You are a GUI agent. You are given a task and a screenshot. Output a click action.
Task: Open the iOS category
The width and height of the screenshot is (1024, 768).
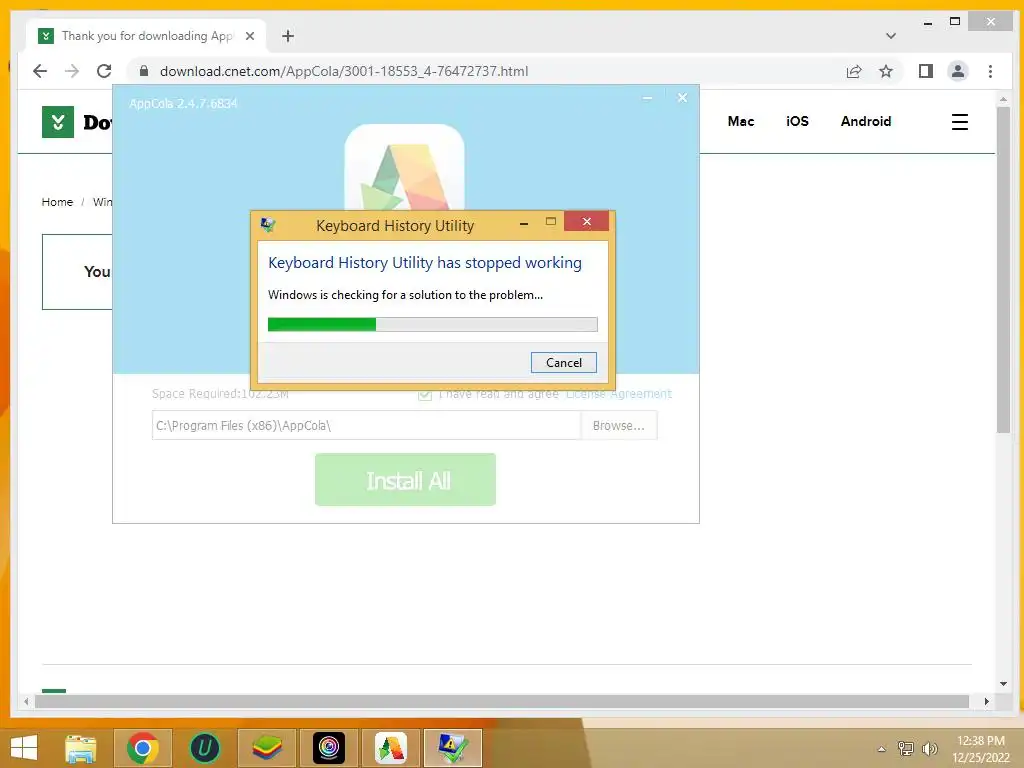797,121
